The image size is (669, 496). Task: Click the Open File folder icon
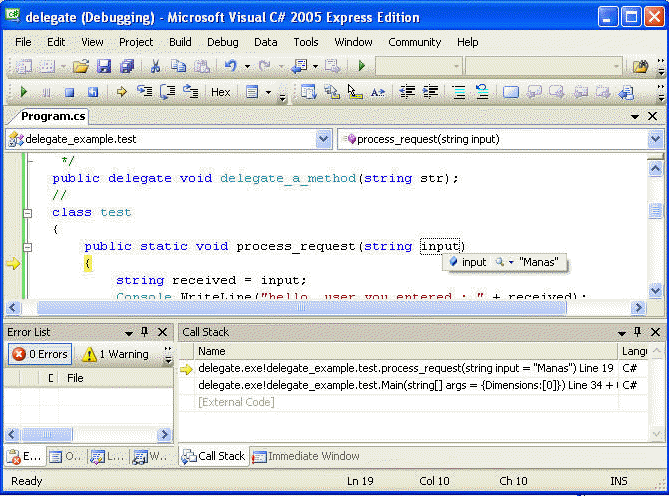(x=80, y=66)
